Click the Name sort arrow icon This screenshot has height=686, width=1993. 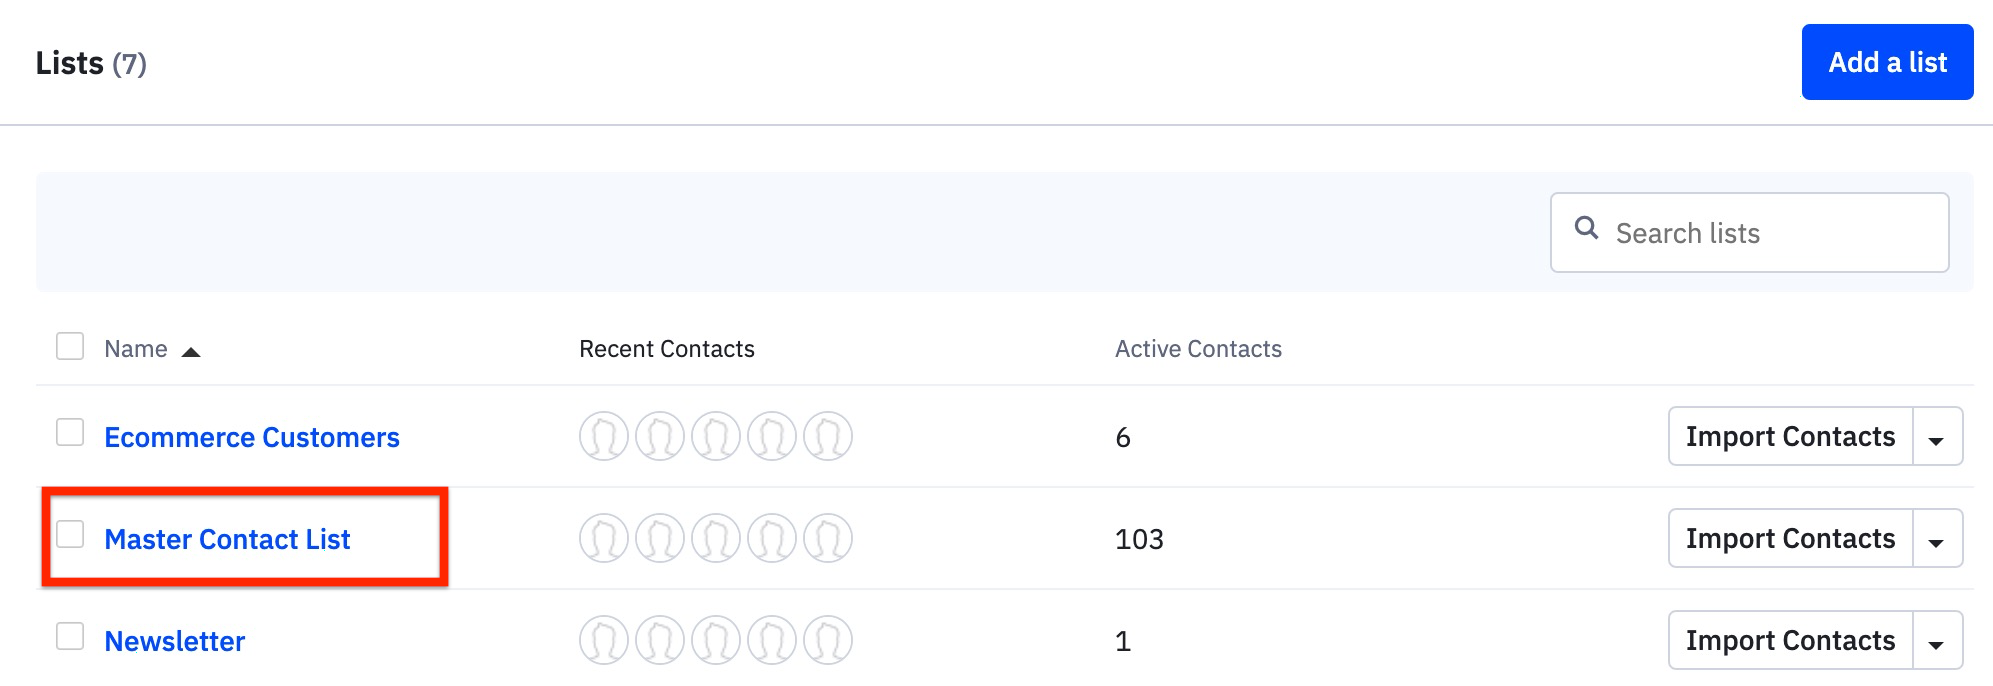(x=191, y=351)
